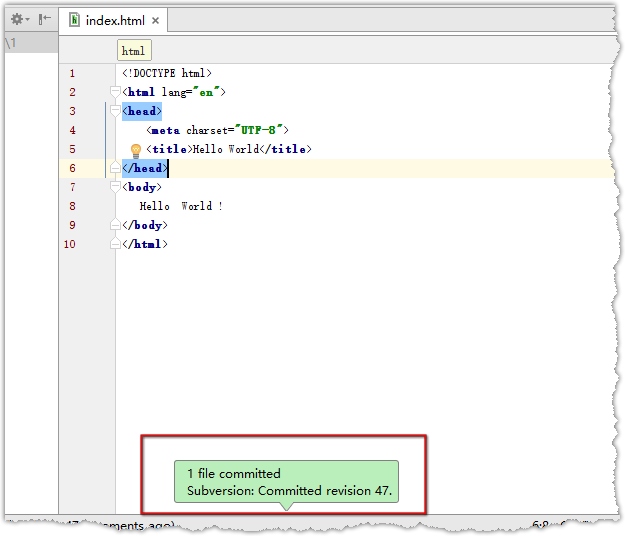Click the DOCTYPE html declaration text
This screenshot has height=536, width=625.
click(167, 73)
